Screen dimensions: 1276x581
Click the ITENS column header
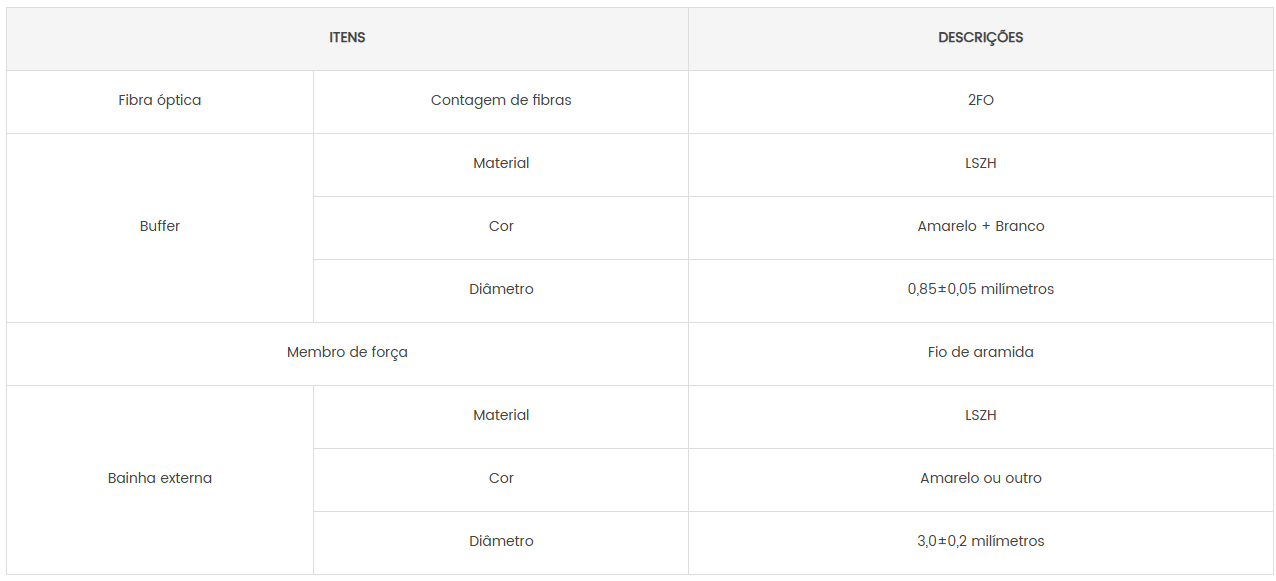pos(347,38)
